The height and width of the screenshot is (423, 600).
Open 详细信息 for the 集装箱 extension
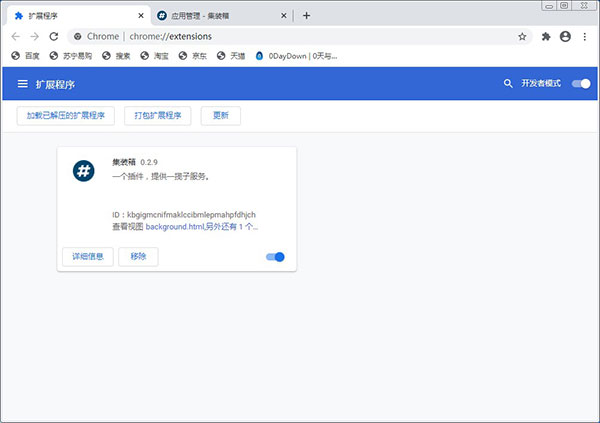87,257
